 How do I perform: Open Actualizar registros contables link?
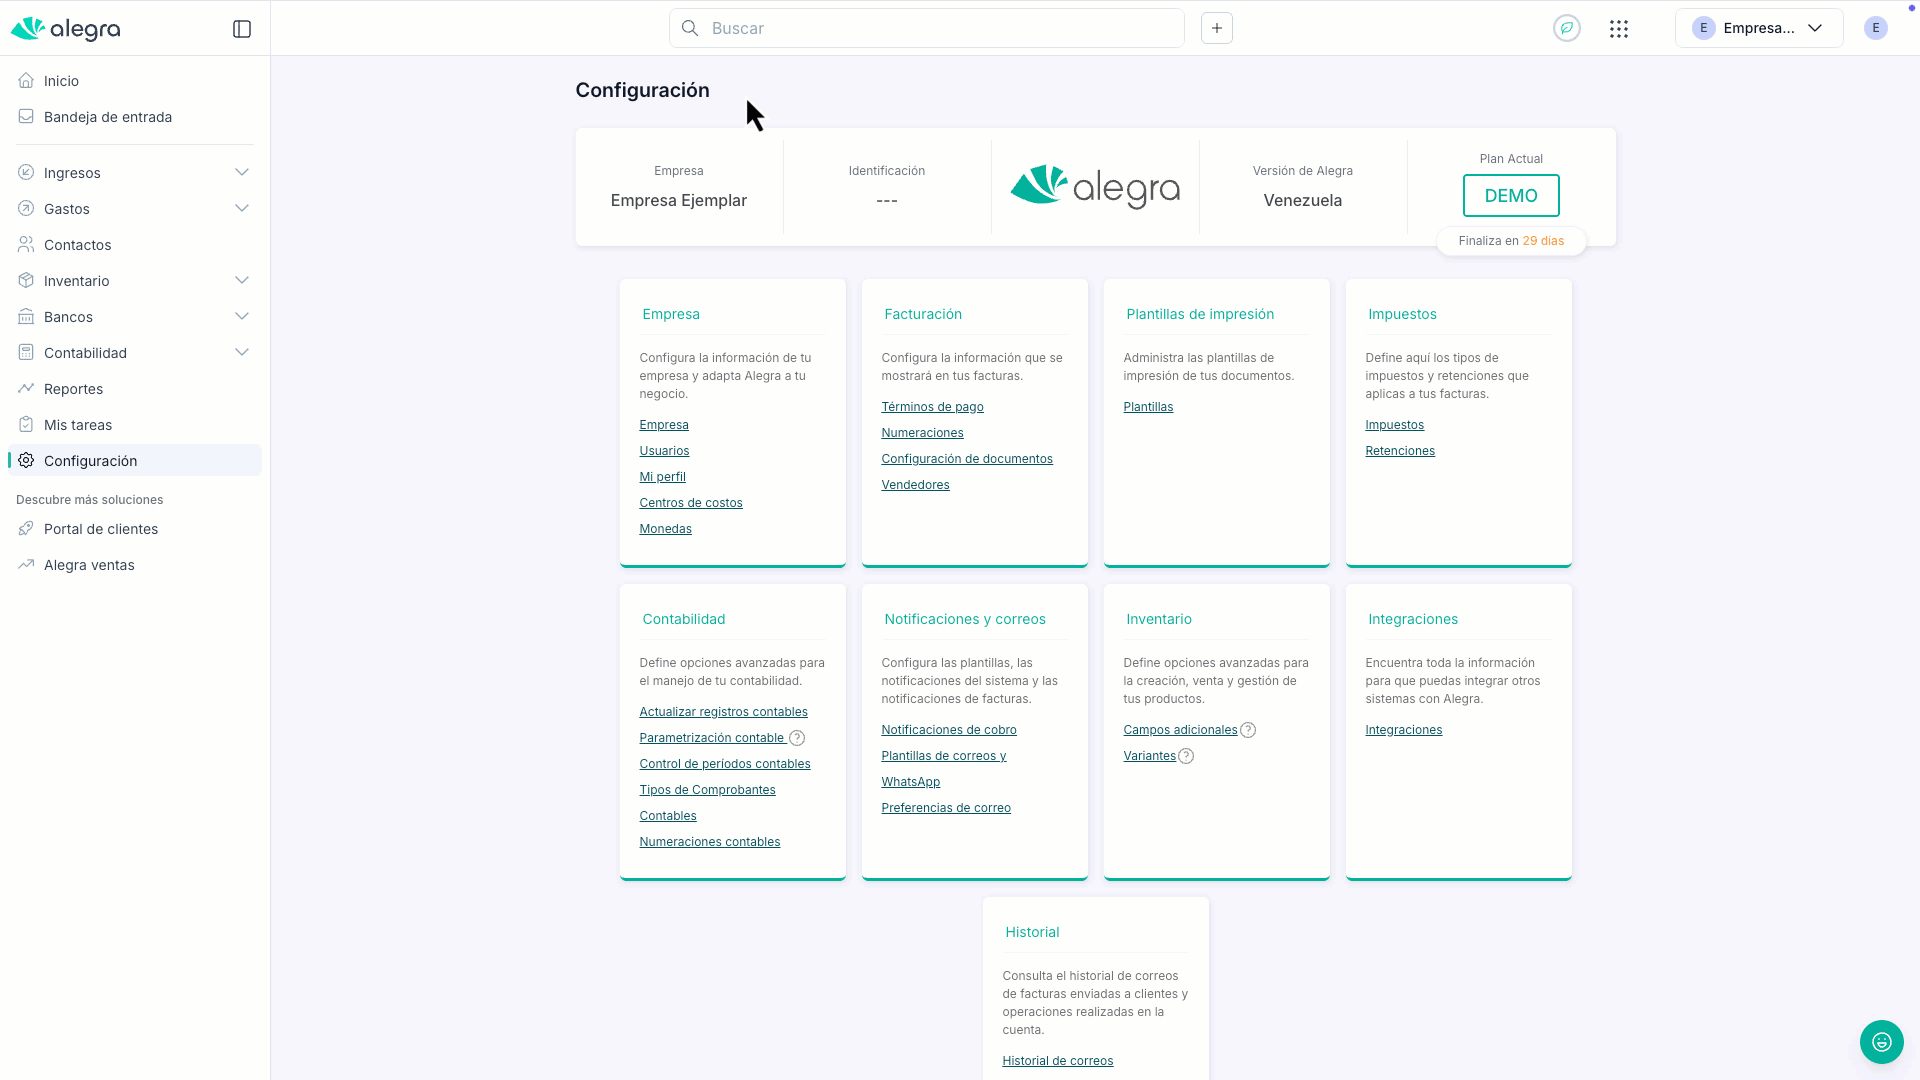tap(724, 712)
